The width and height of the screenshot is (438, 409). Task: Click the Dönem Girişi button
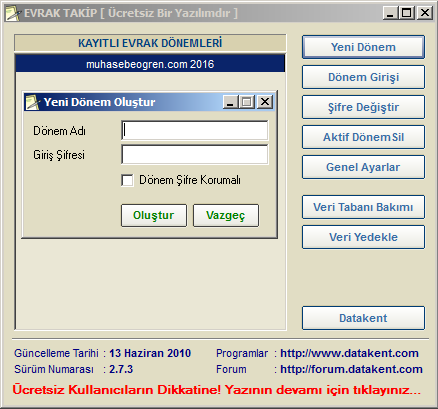point(363,77)
